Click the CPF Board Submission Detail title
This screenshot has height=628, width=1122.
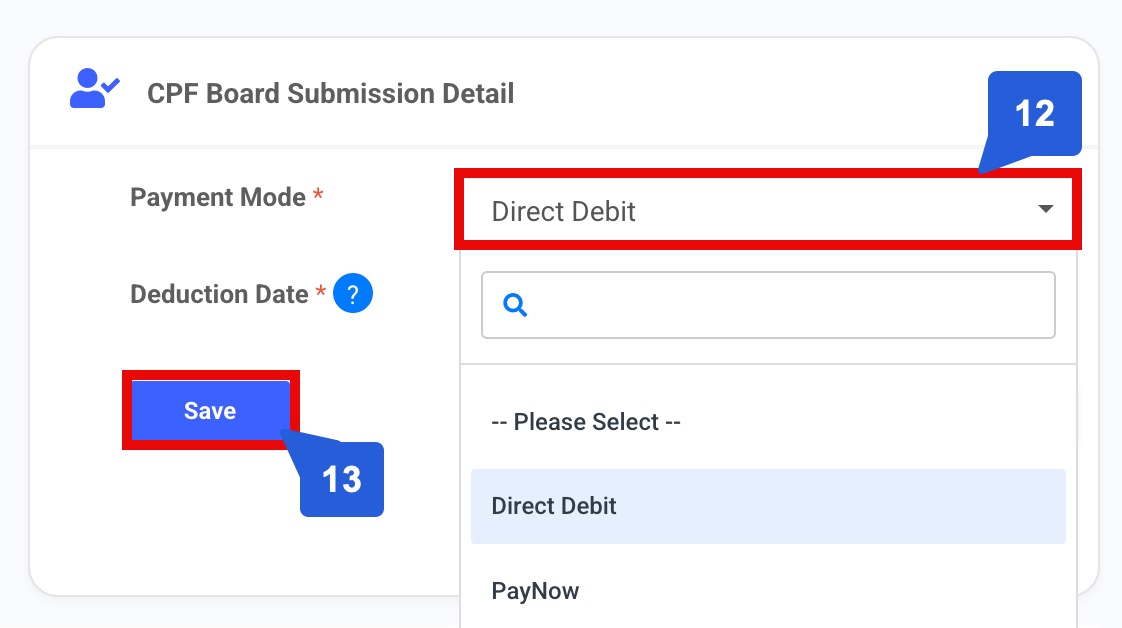[331, 93]
